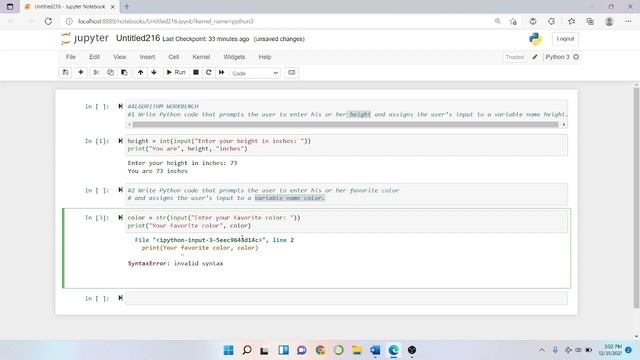Cut selected cells with scissors icon
This screenshot has width=640, height=360.
pos(96,73)
